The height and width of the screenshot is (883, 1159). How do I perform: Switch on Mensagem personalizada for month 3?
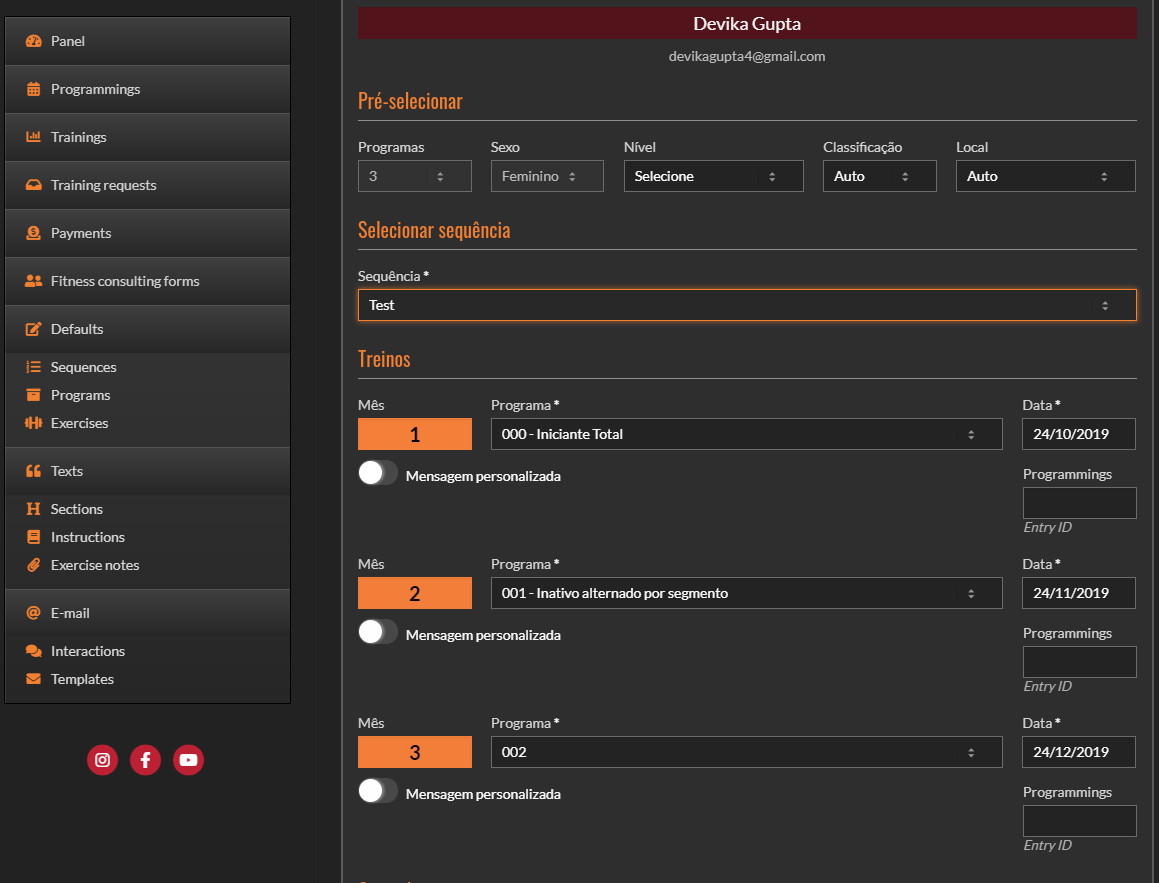[378, 792]
